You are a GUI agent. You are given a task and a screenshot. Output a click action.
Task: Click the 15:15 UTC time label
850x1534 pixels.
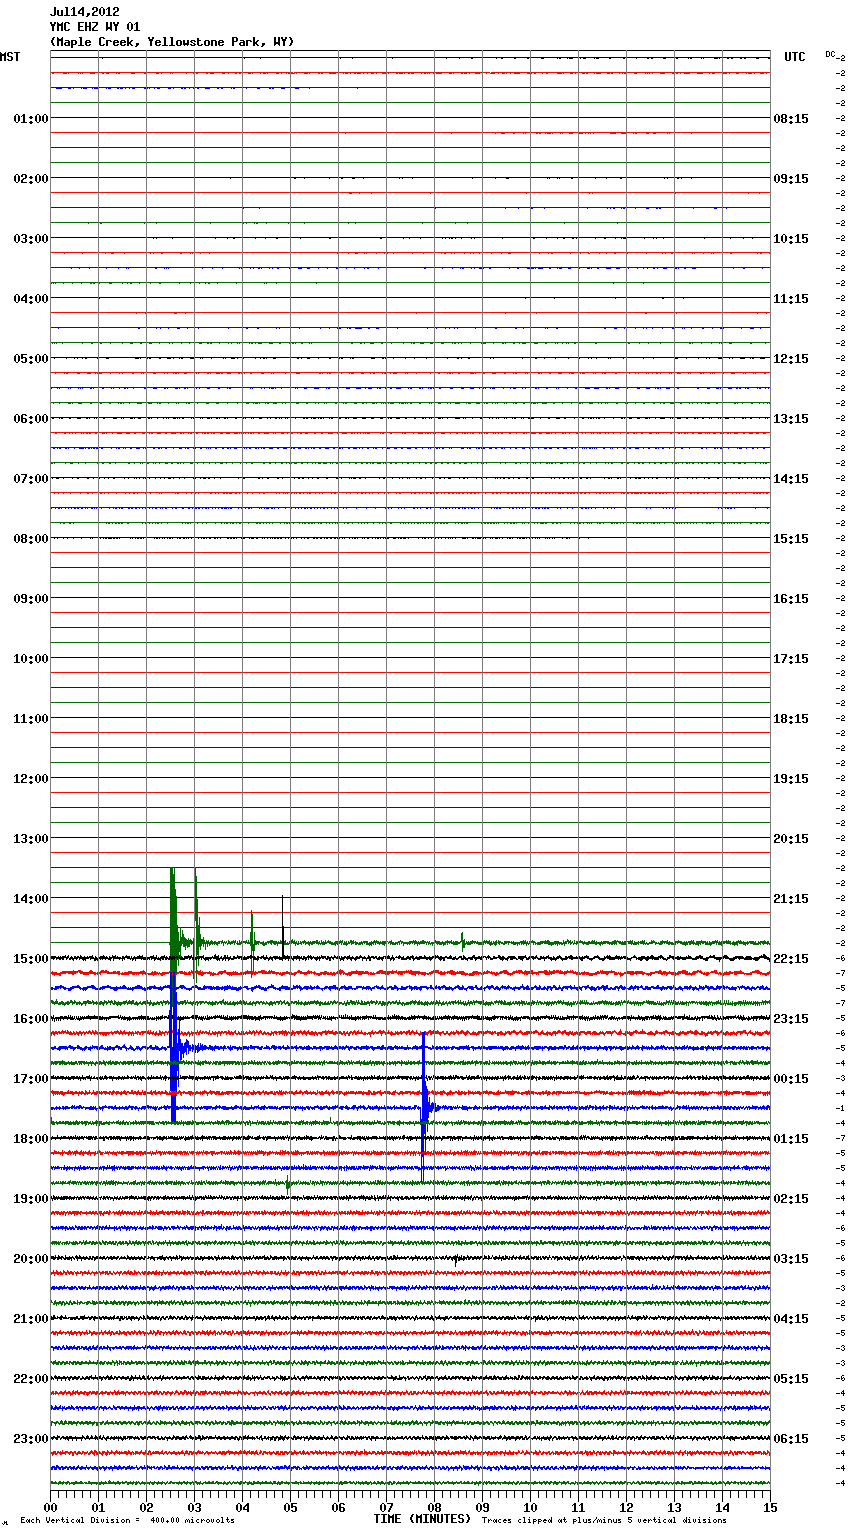tap(791, 539)
